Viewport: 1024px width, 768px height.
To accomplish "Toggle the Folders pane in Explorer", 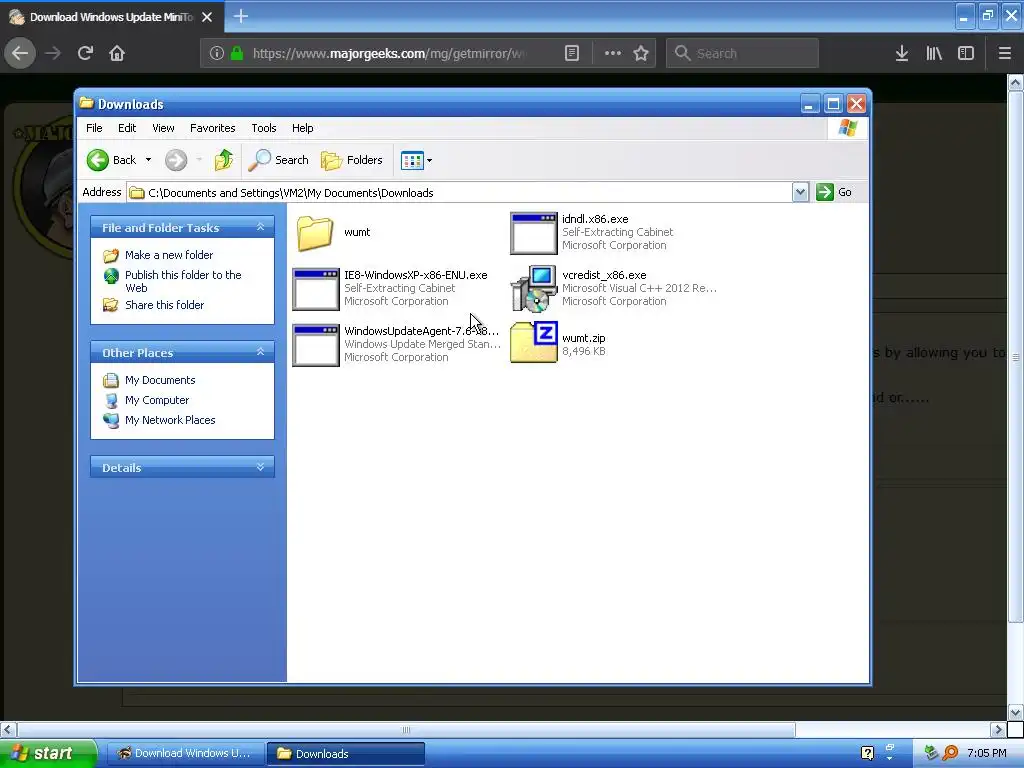I will tap(352, 160).
